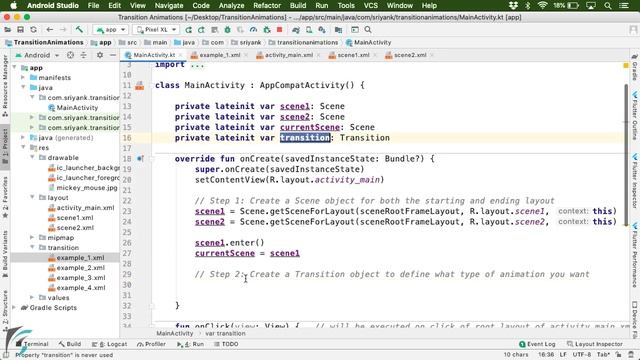640x360 pixels.
Task: Open the Pixel XL device dropdown
Action: pos(157,30)
